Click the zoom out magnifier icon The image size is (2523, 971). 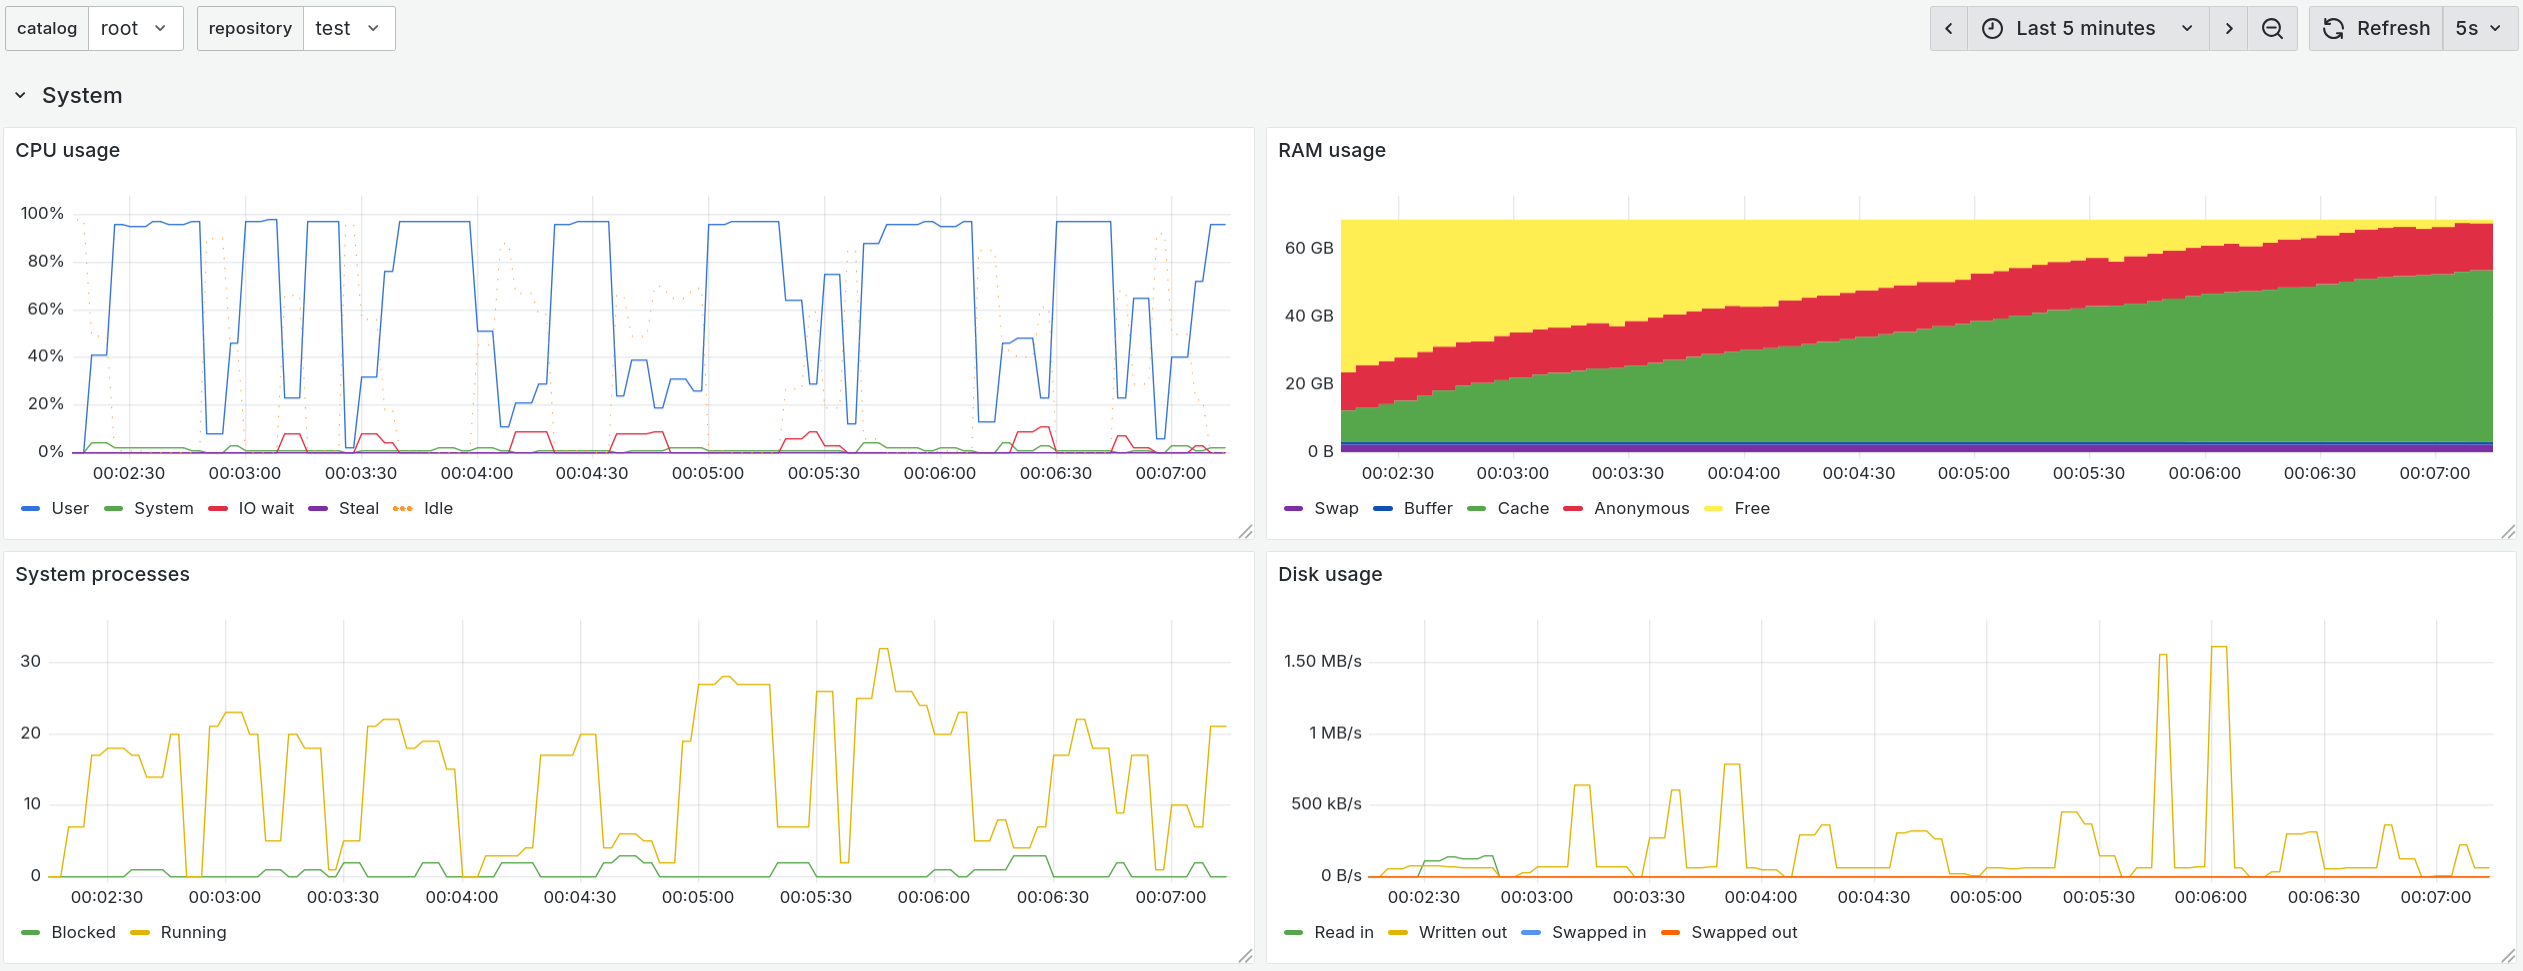click(2272, 28)
